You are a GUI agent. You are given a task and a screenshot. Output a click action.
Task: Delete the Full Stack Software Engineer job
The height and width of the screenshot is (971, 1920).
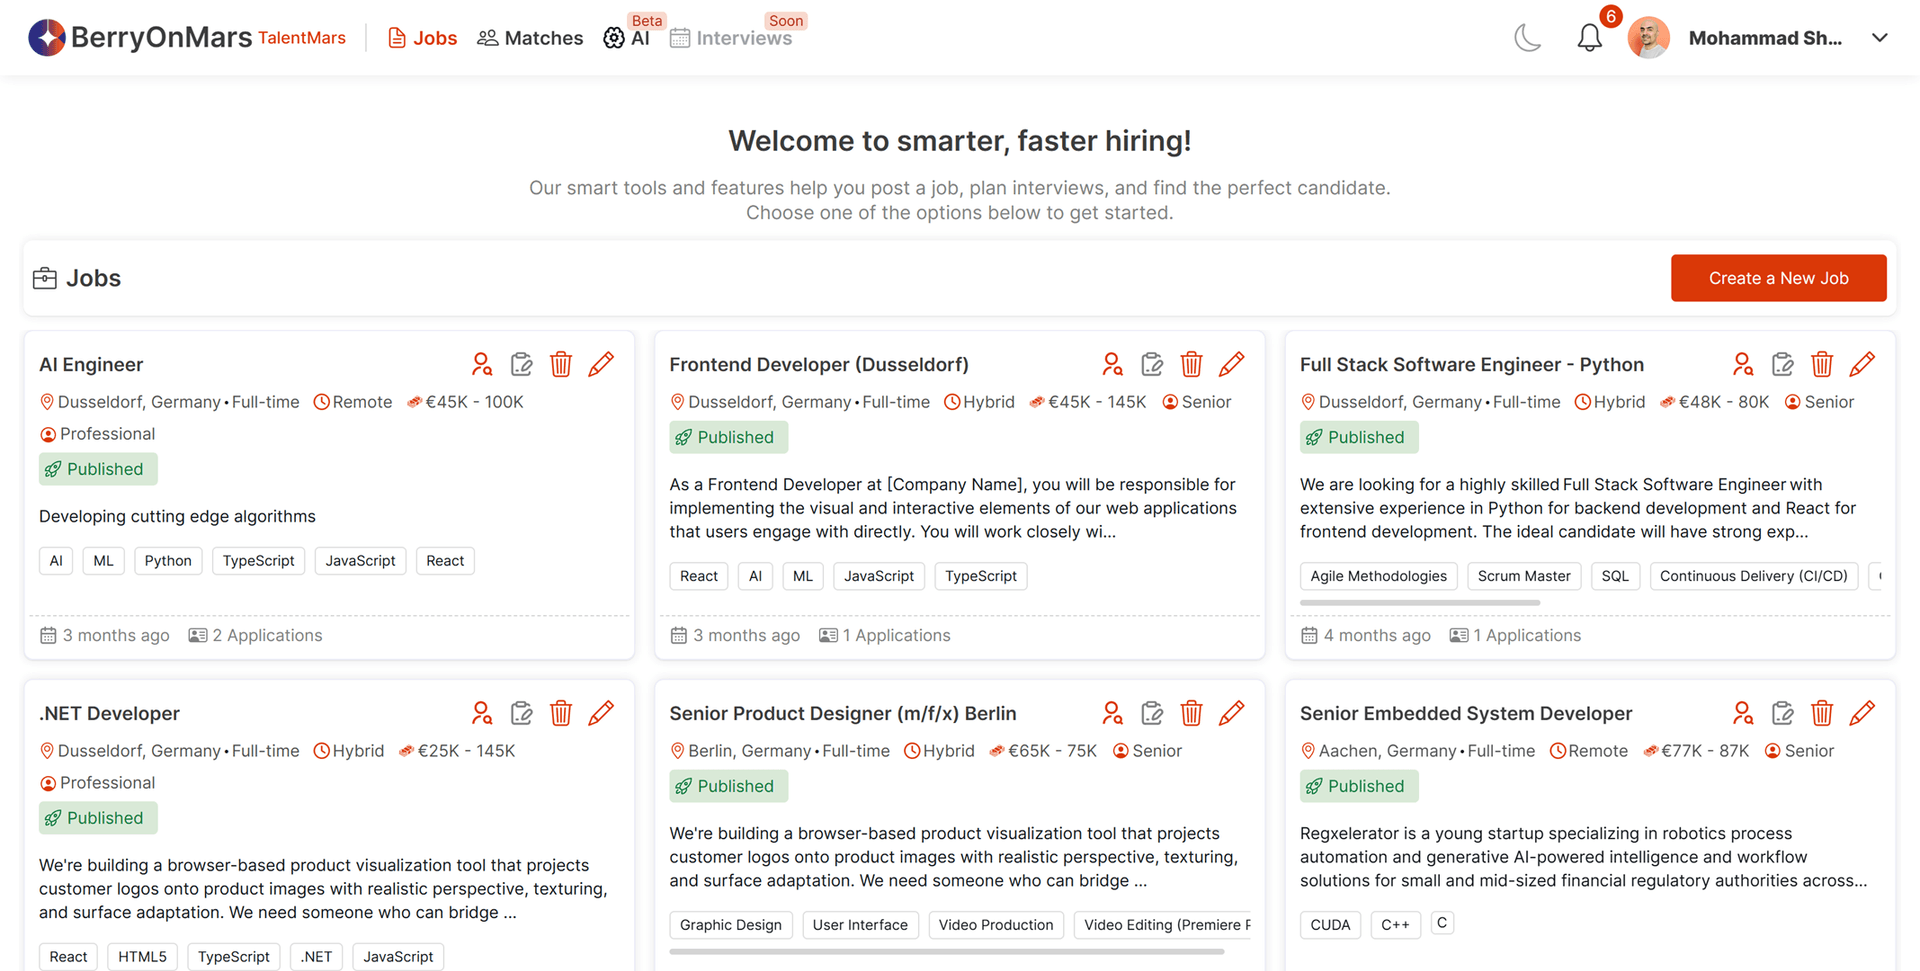1822,364
